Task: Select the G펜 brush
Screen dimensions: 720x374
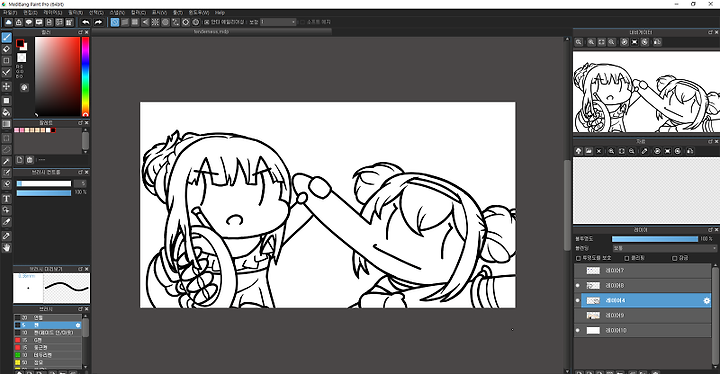Action: pyautogui.click(x=47, y=340)
